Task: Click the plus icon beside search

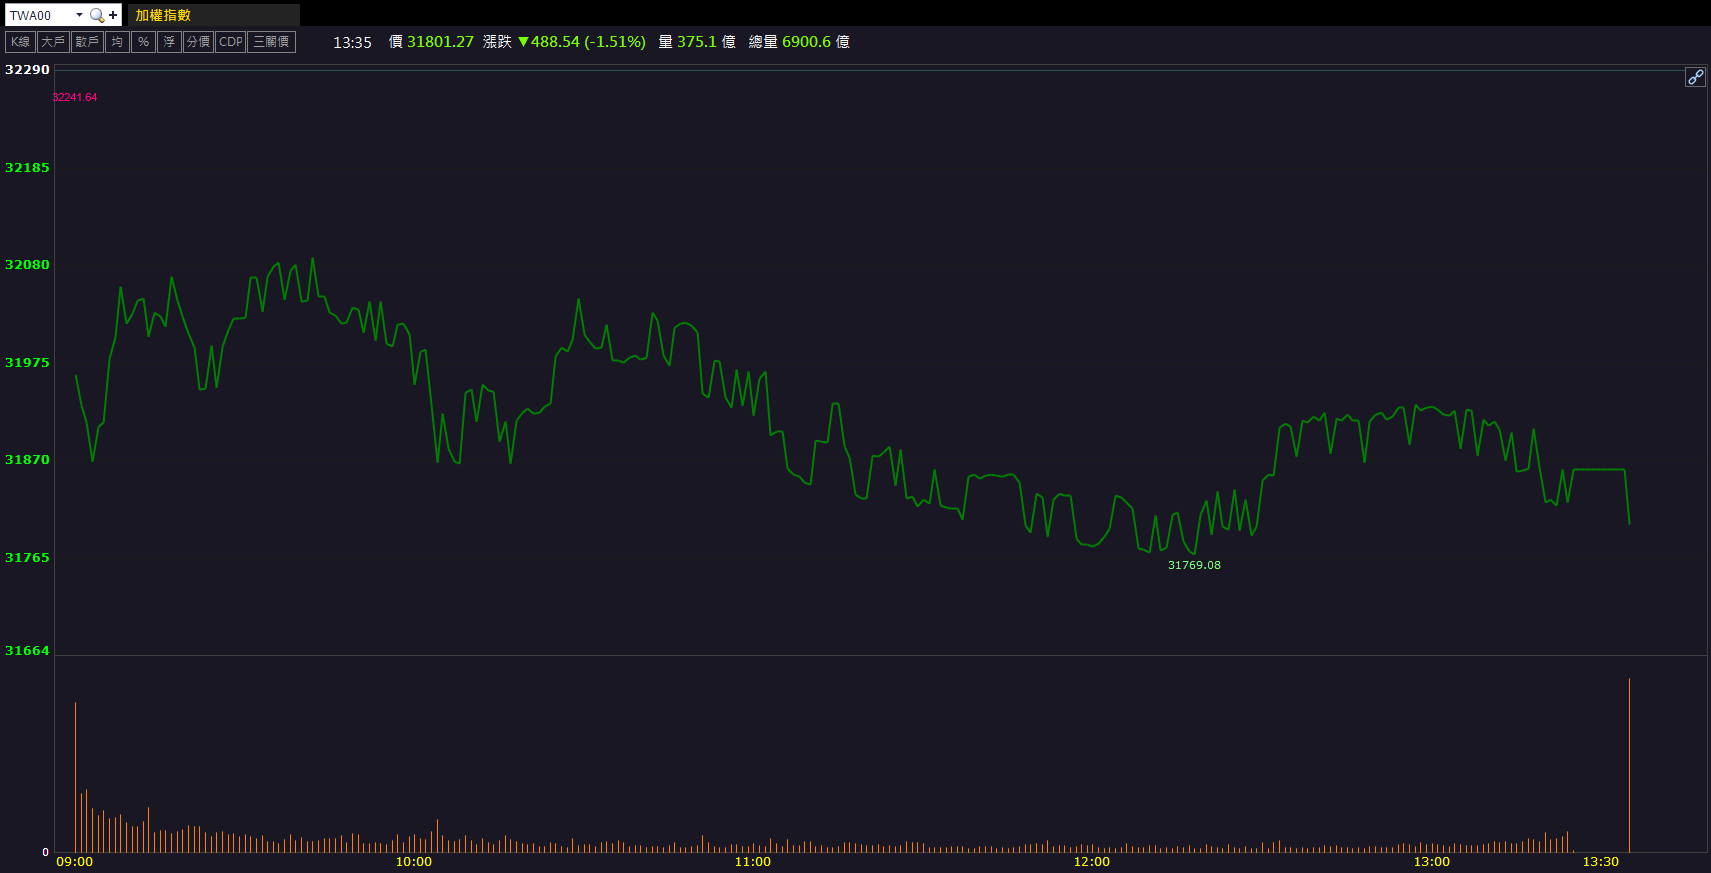Action: pos(113,15)
